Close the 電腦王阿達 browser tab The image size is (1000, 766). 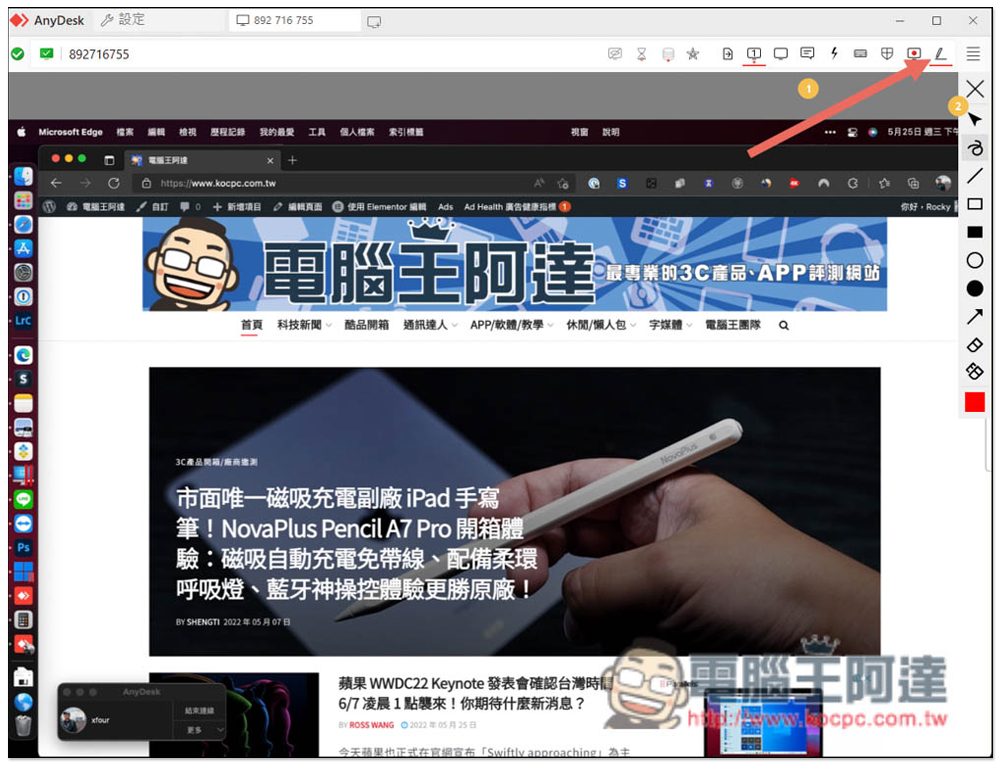pos(270,161)
